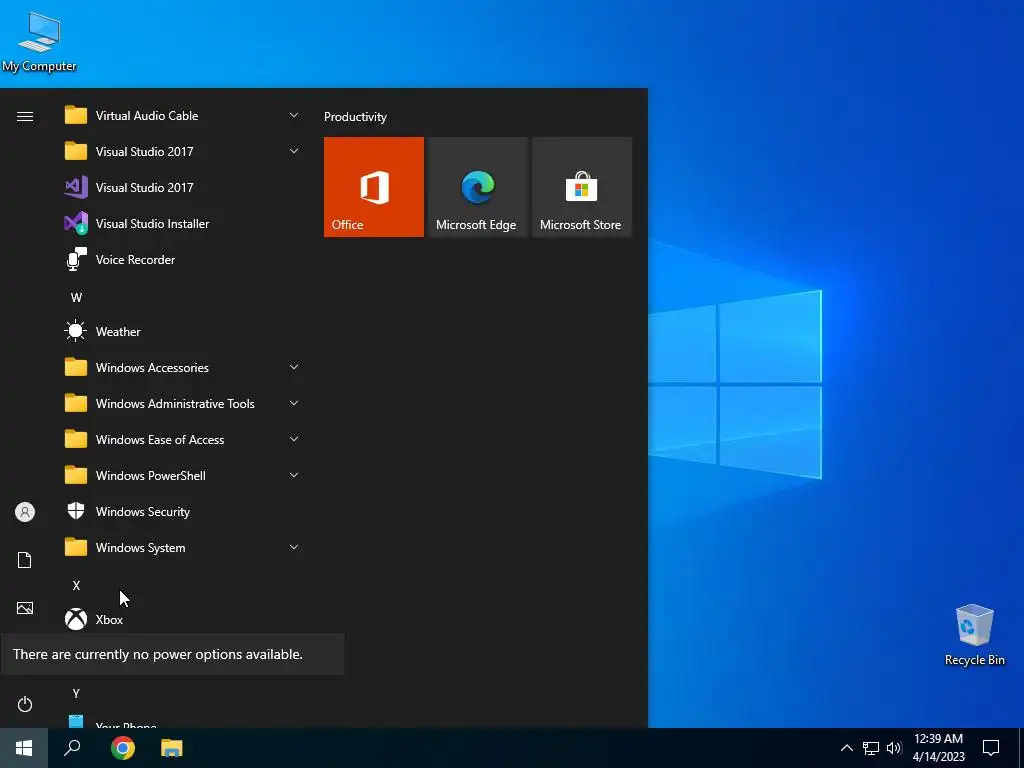Open File Explorer from taskbar
The width and height of the screenshot is (1024, 768).
(x=172, y=748)
